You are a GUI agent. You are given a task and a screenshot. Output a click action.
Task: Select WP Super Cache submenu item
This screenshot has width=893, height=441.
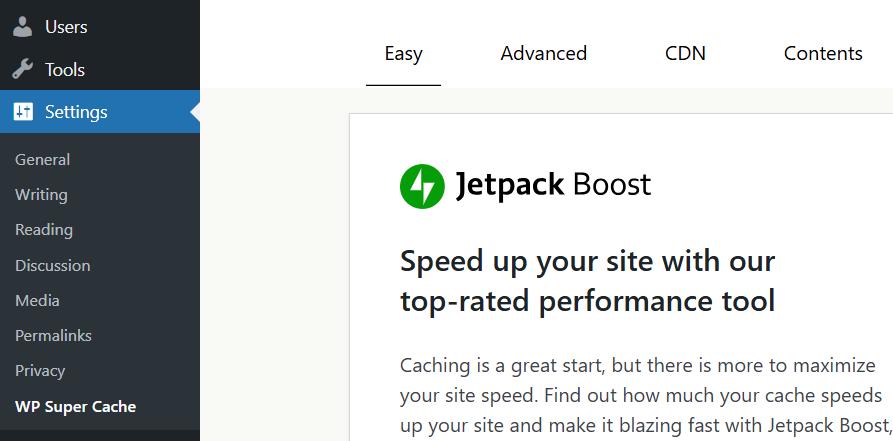[75, 407]
